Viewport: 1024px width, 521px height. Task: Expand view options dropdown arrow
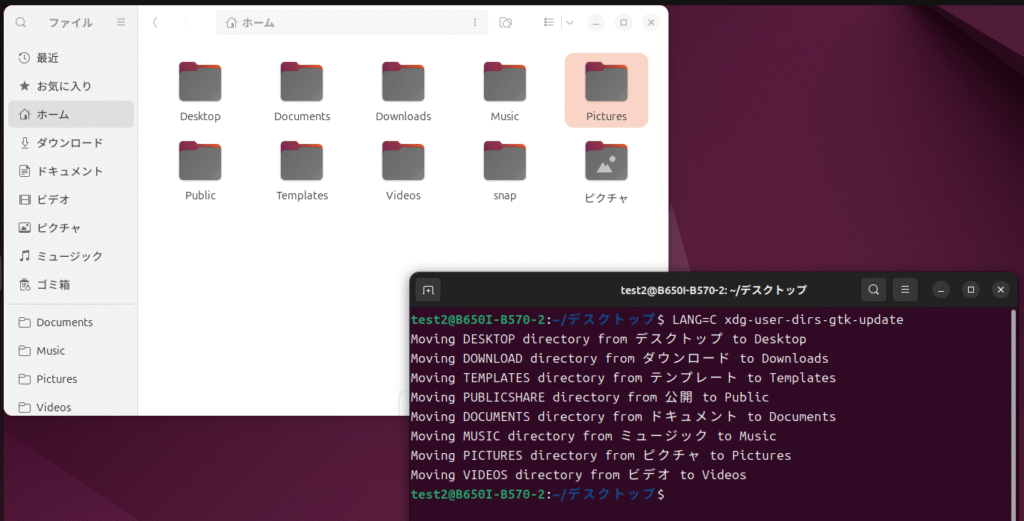coord(569,22)
